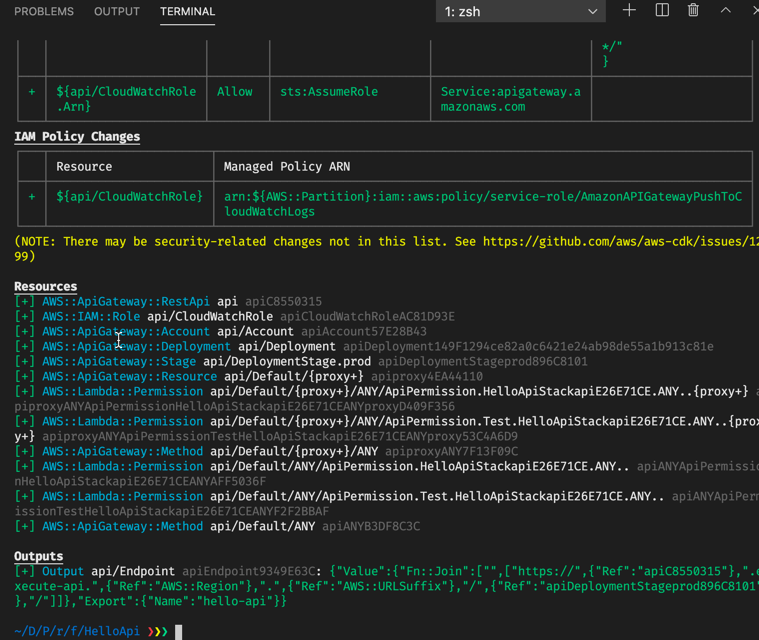Viewport: 759px width, 640px height.
Task: Click 'apiproxyANY7F13F09C' logical ID text
Action: pyautogui.click(x=451, y=452)
